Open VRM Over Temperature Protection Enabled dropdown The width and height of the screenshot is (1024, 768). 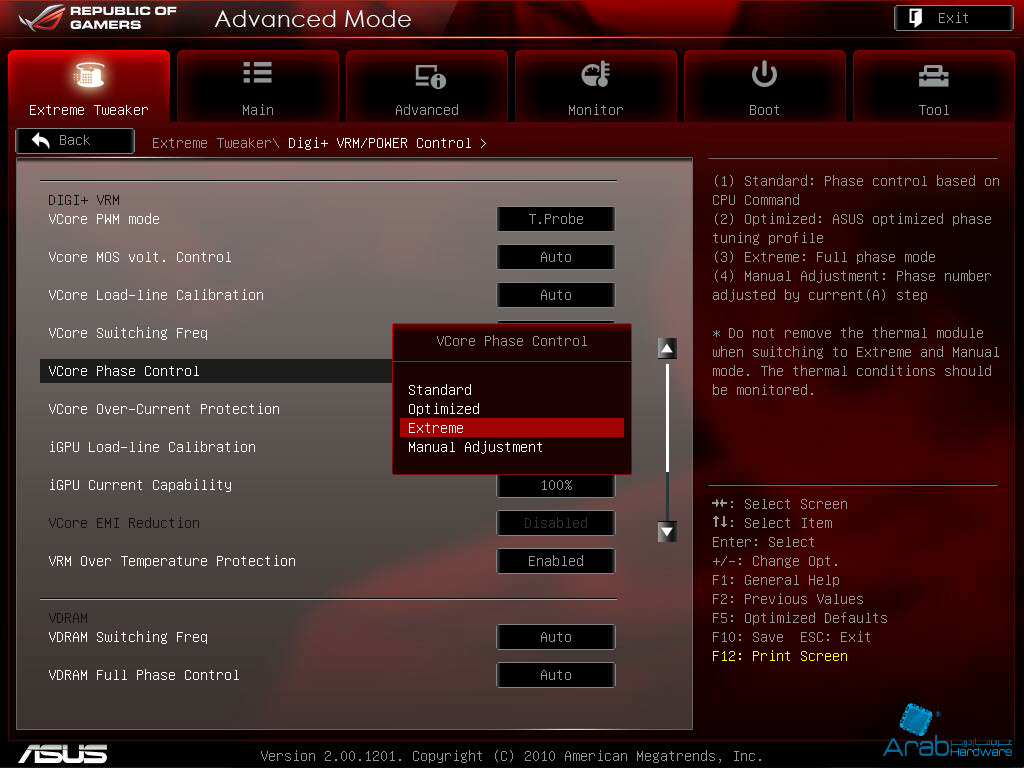(x=556, y=561)
